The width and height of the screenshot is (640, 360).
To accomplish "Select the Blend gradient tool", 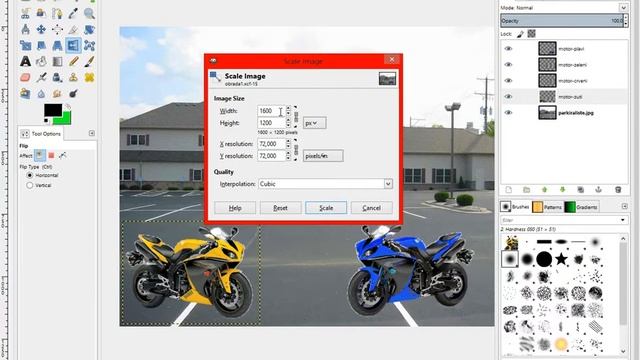I will click(x=57, y=61).
